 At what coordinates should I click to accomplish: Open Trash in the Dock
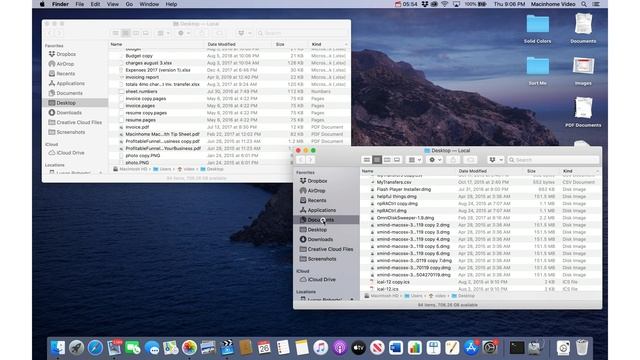(x=582, y=348)
